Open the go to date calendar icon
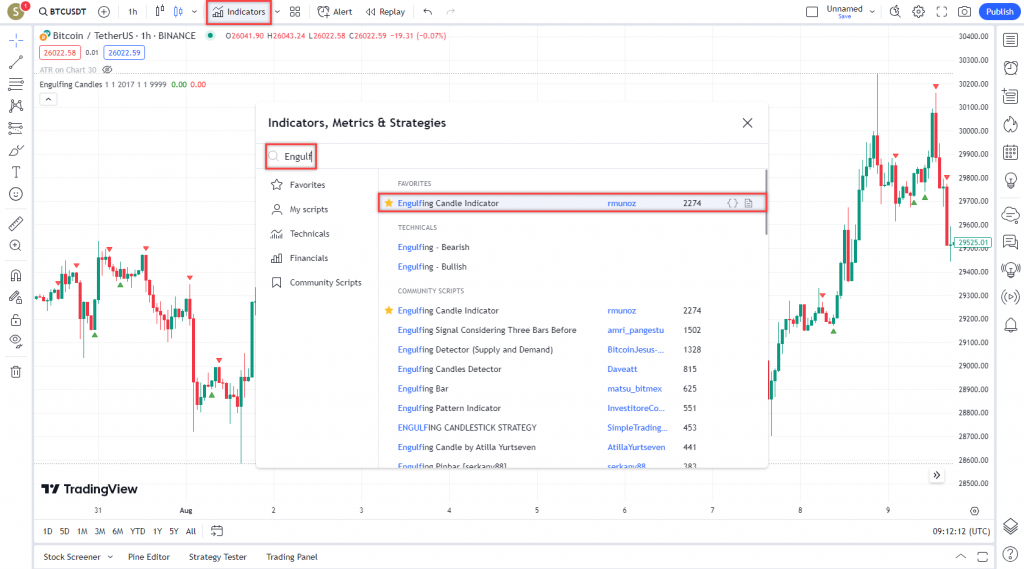This screenshot has height=569, width=1024. pyautogui.click(x=217, y=531)
